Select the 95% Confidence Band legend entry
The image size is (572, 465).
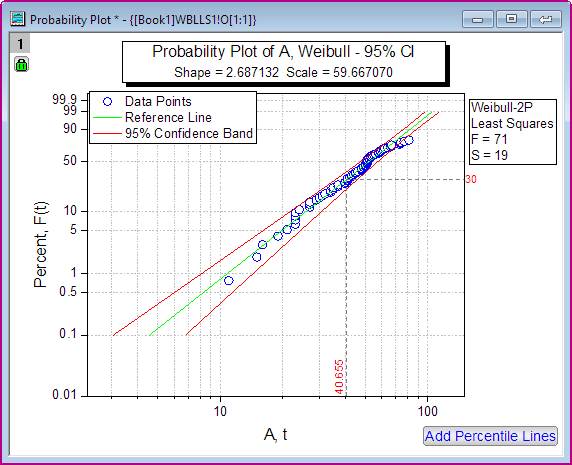(189, 133)
